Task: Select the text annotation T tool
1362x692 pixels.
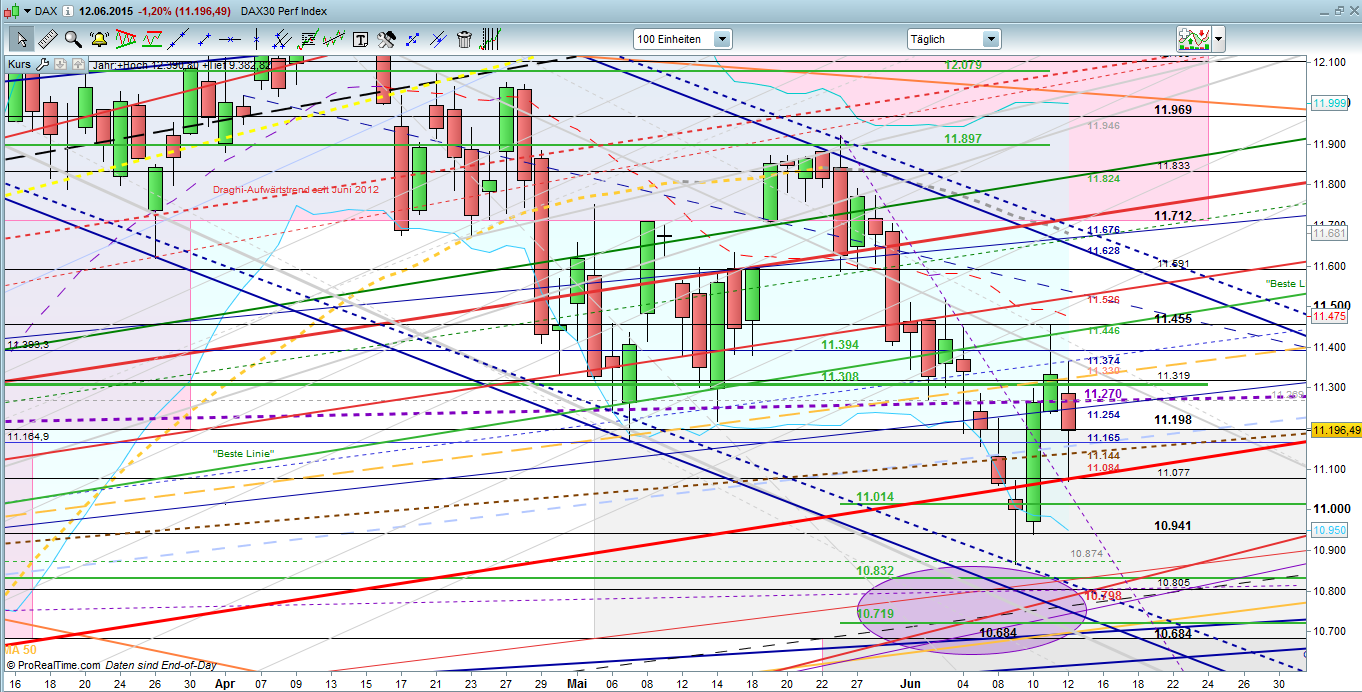Action: pyautogui.click(x=360, y=39)
